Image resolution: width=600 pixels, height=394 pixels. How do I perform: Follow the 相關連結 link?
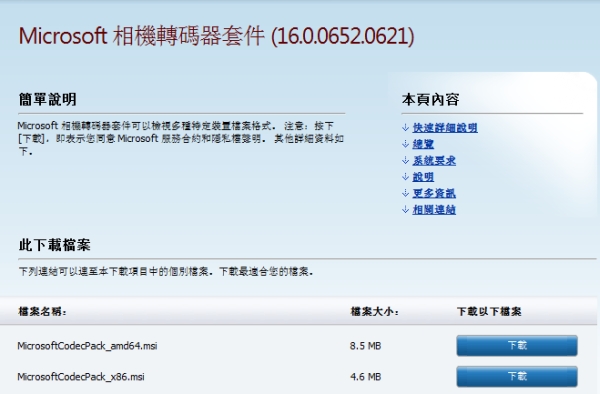click(434, 210)
